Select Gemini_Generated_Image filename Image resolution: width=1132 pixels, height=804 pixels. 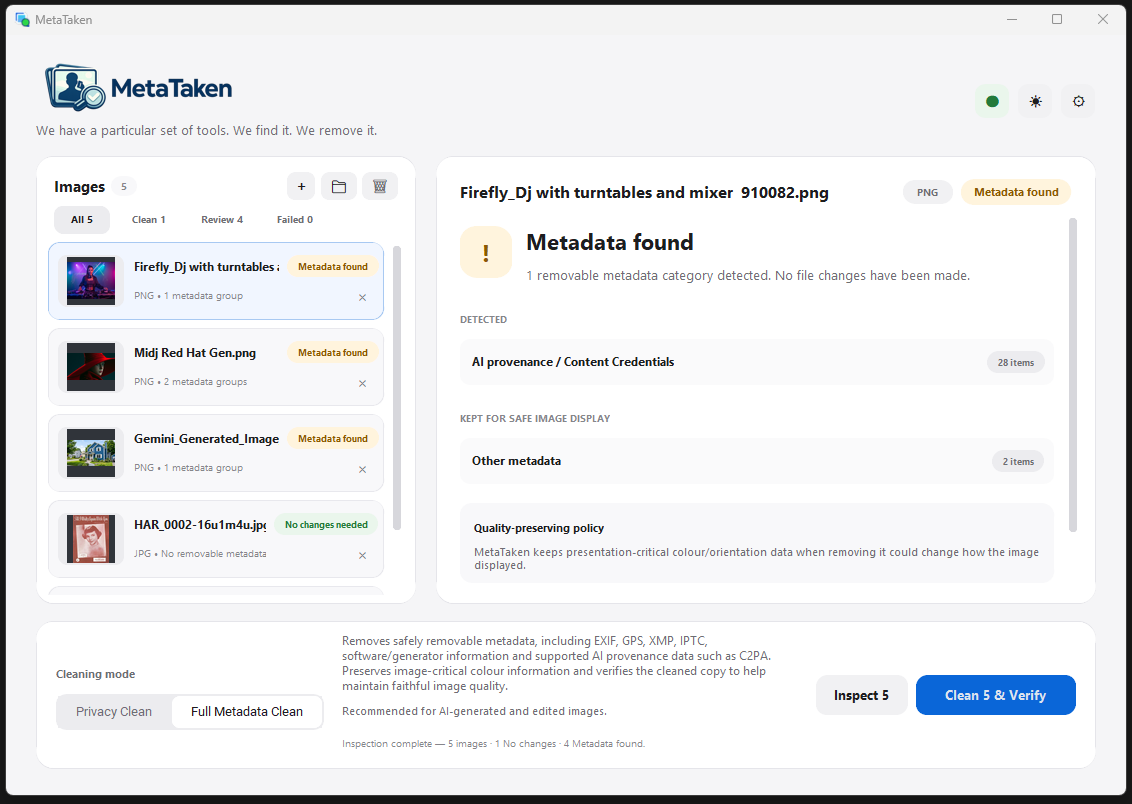point(206,439)
